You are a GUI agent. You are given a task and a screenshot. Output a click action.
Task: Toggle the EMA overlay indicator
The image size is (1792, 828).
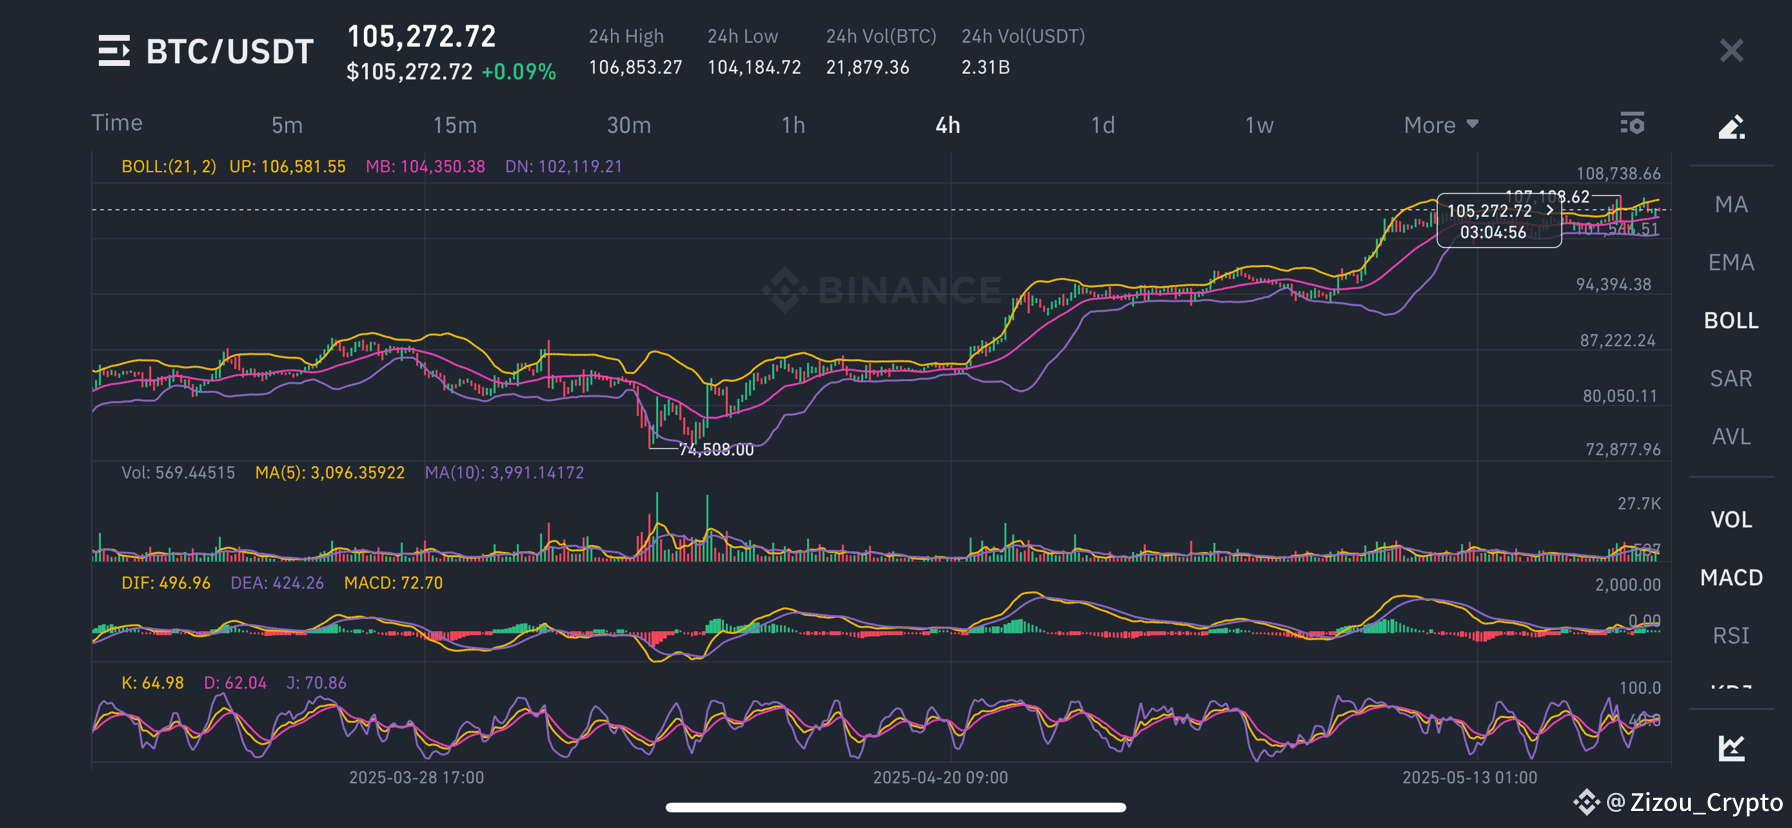[1731, 263]
